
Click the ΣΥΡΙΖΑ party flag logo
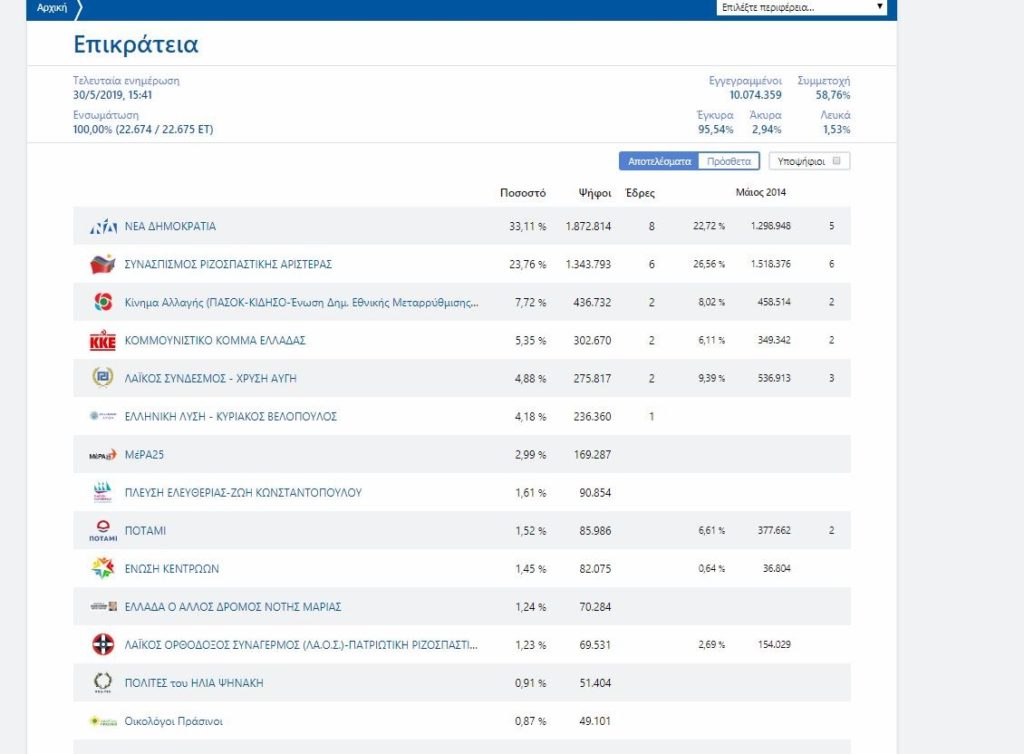[103, 265]
